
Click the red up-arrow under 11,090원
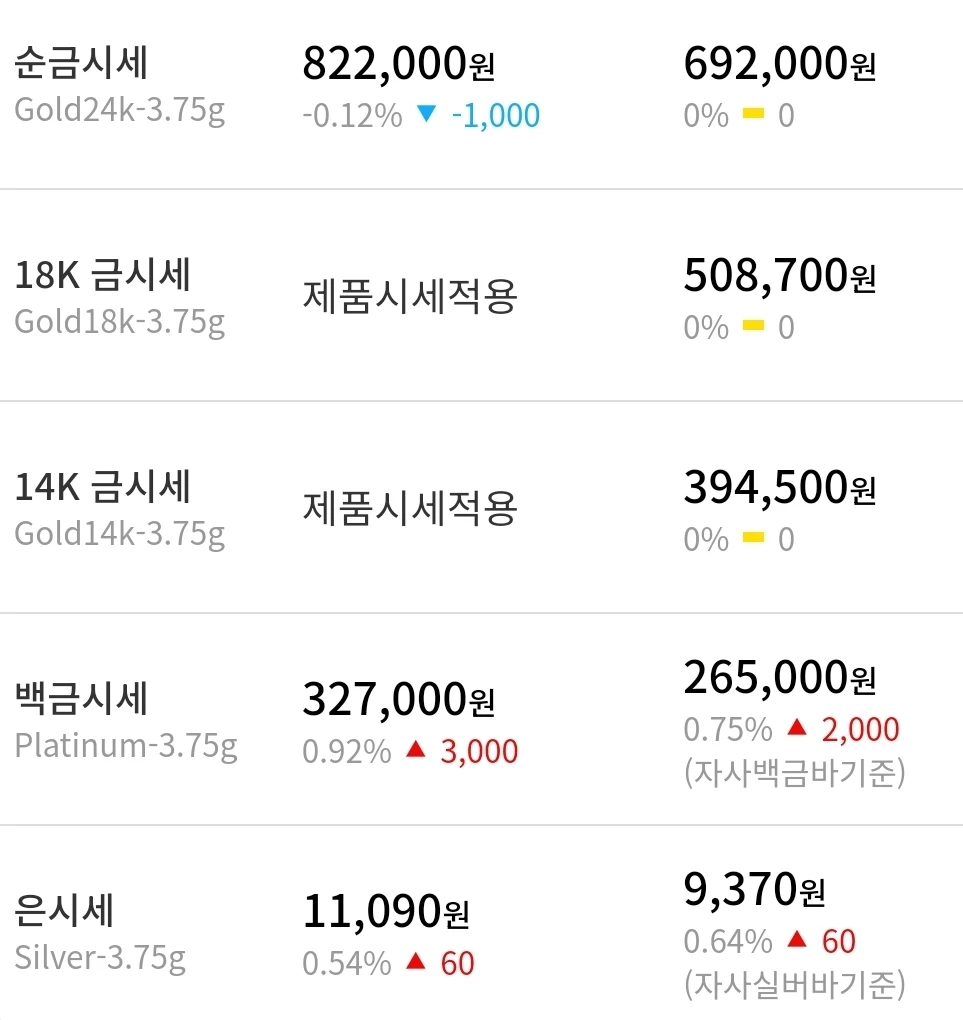(x=416, y=961)
